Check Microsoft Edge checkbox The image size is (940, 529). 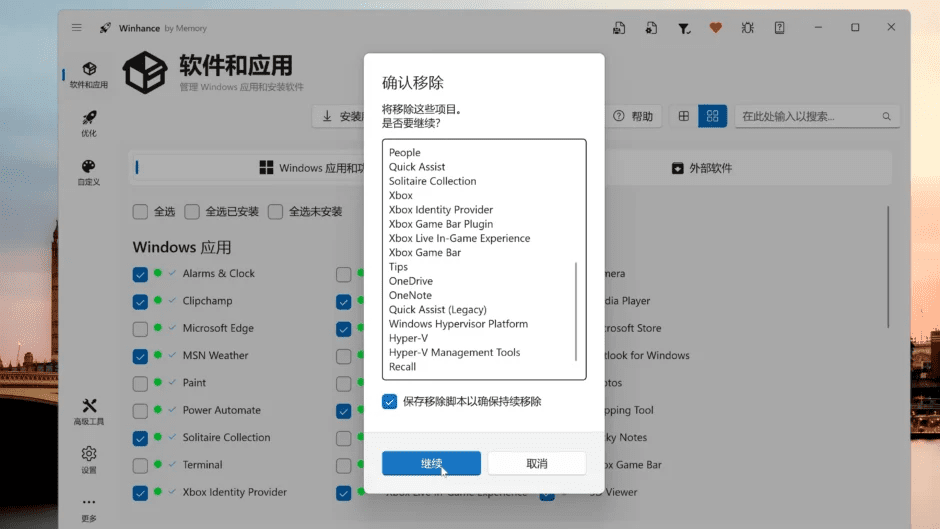point(140,329)
